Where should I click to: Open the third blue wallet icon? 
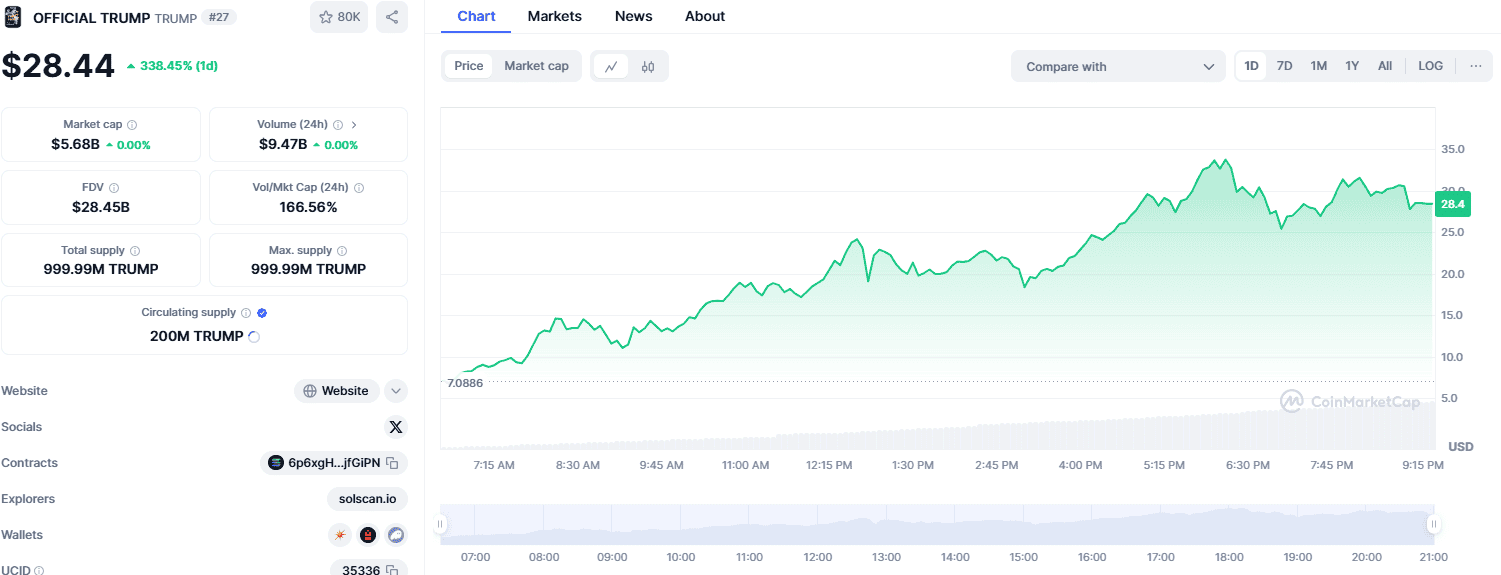396,535
